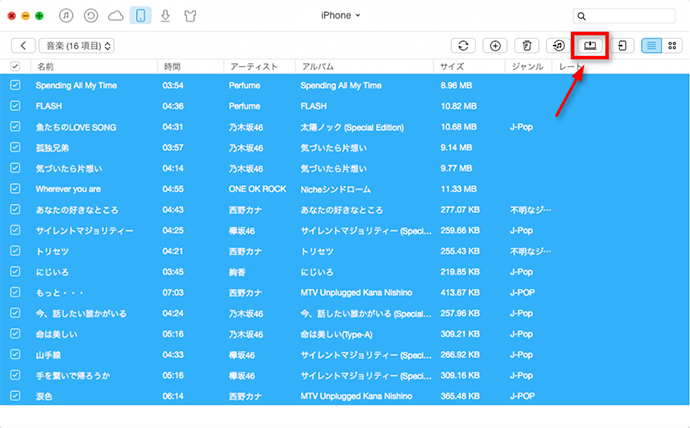690x428 pixels.
Task: Click the 413.67 KB size cell
Action: click(460, 293)
